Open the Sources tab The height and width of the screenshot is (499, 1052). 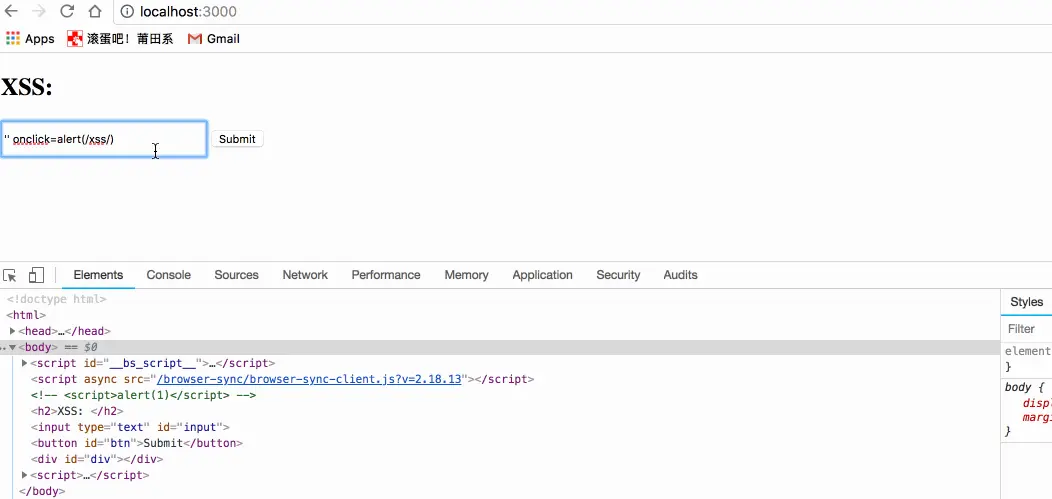[236, 275]
